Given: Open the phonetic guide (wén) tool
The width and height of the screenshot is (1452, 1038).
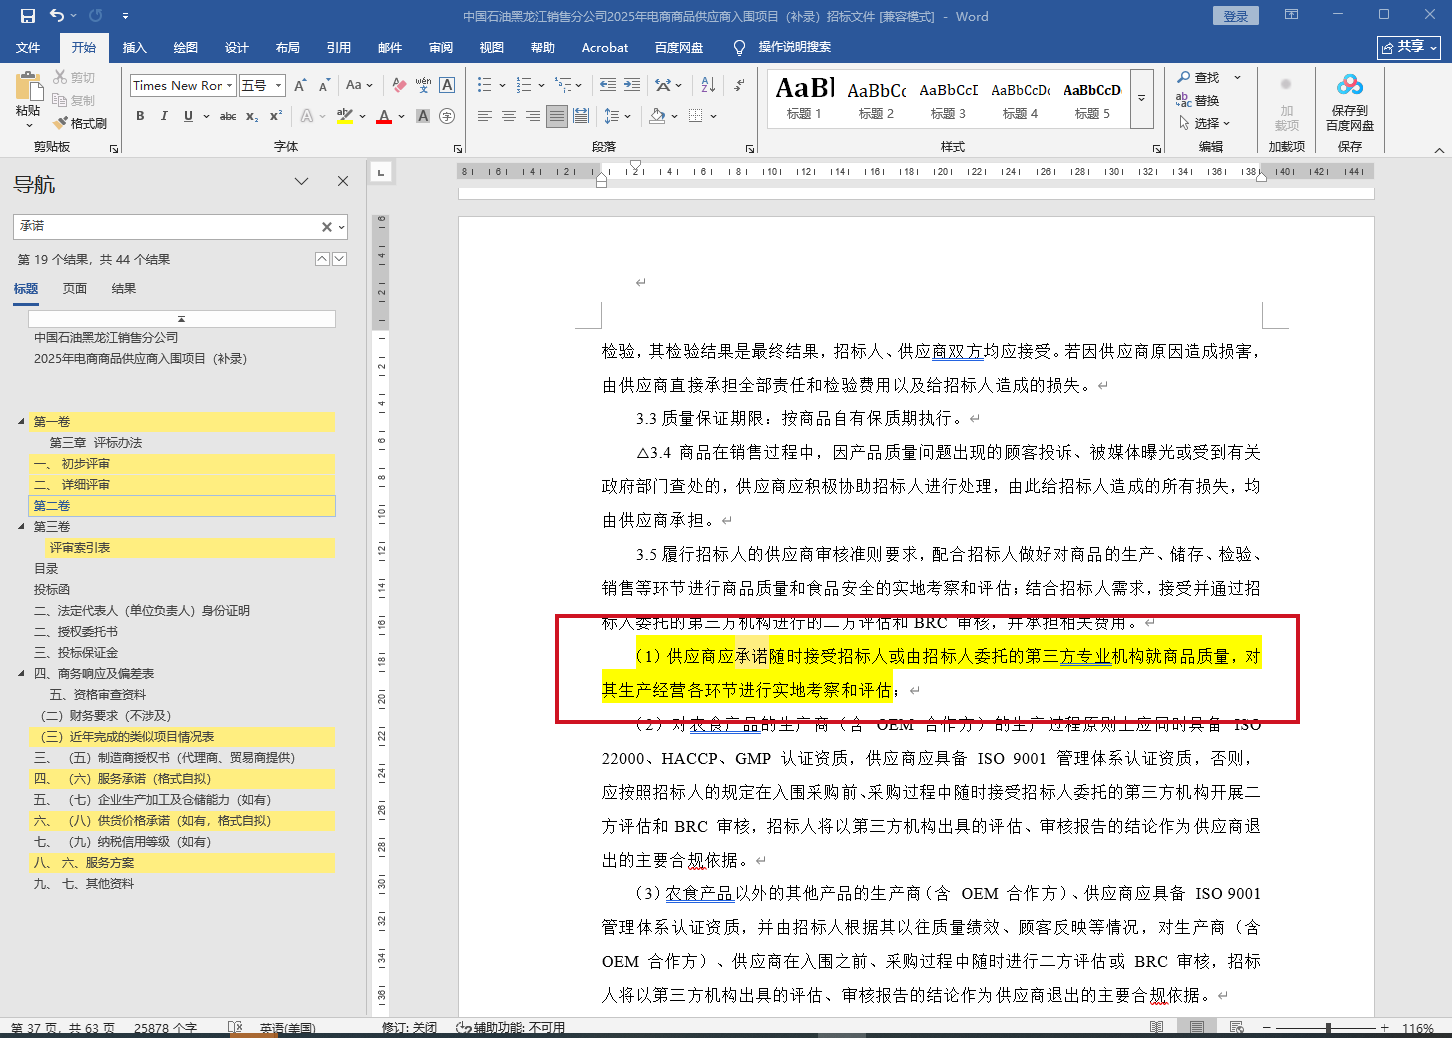Looking at the screenshot, I should click(423, 86).
